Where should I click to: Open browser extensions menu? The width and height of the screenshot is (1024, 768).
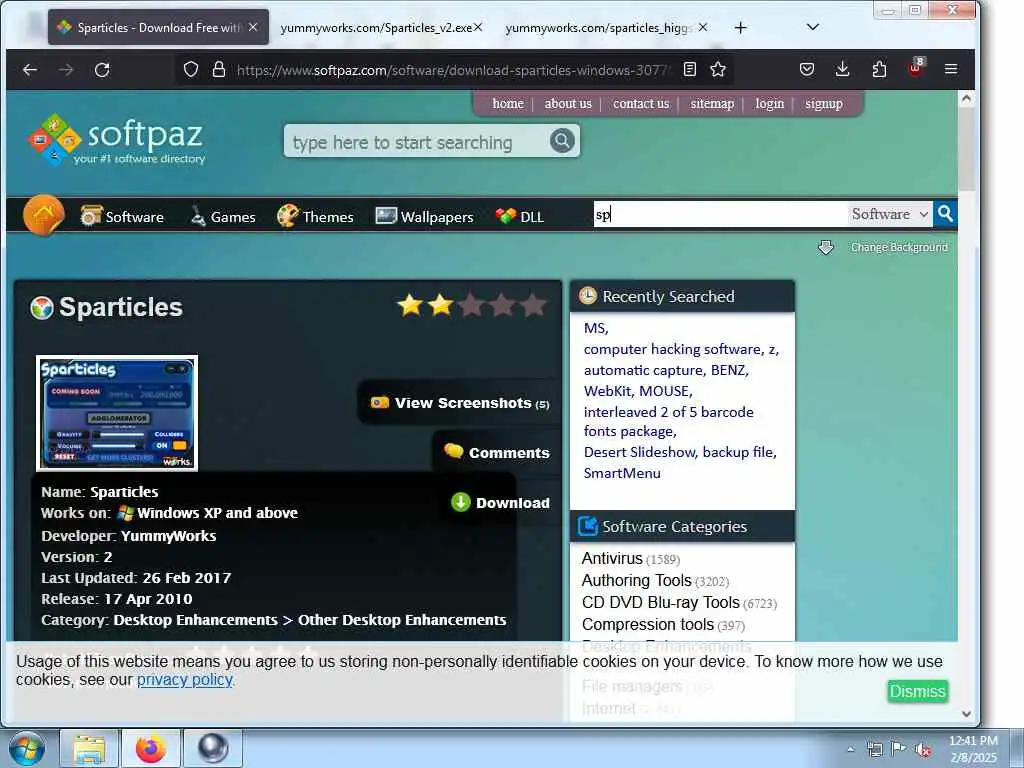[879, 69]
